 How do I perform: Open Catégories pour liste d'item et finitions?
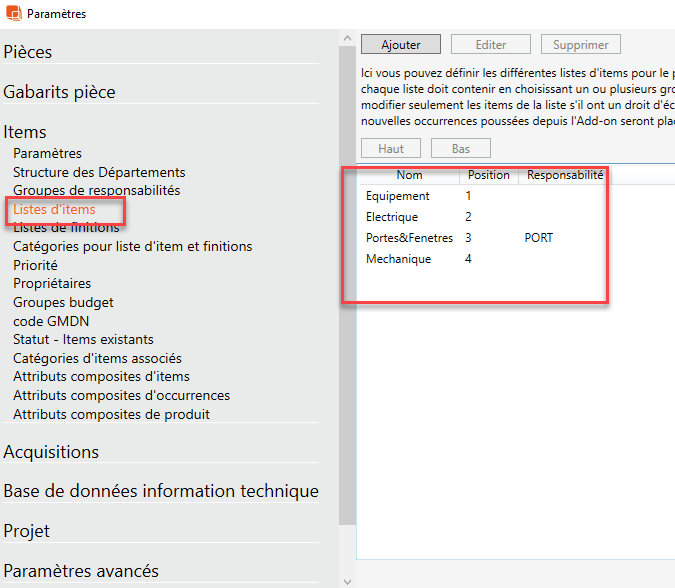coord(132,246)
